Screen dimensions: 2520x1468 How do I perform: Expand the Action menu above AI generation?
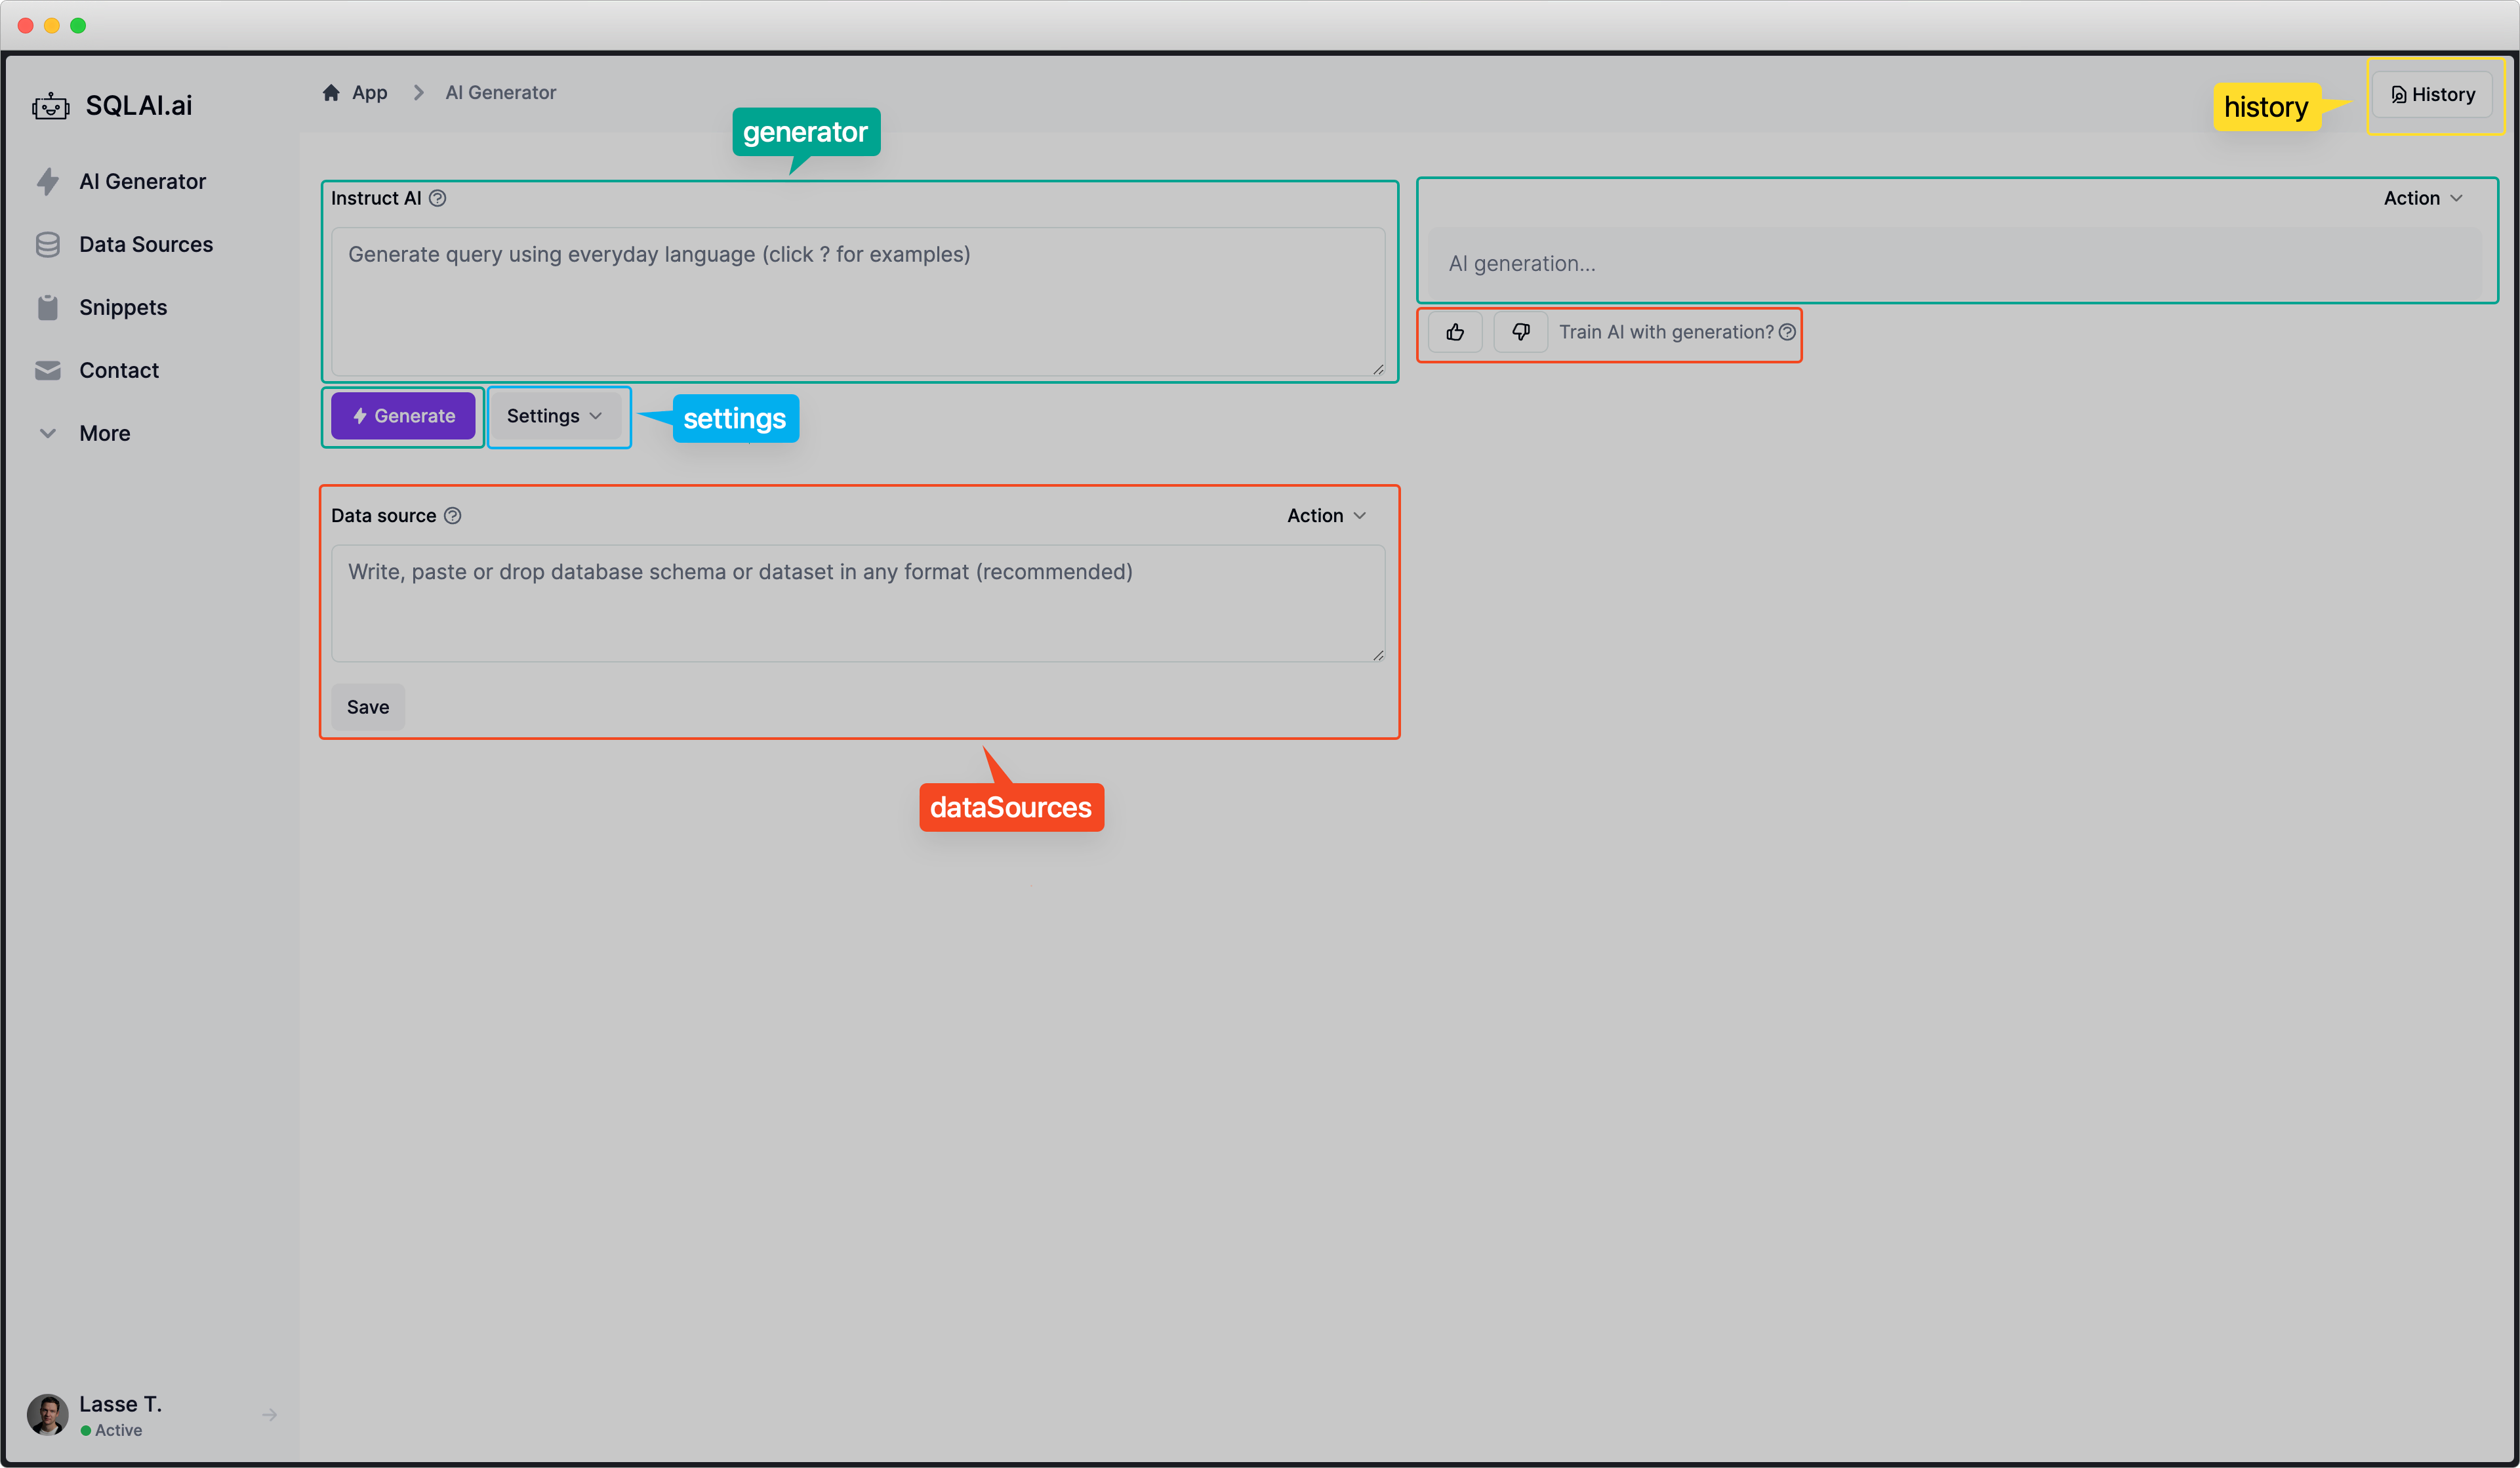point(2422,197)
